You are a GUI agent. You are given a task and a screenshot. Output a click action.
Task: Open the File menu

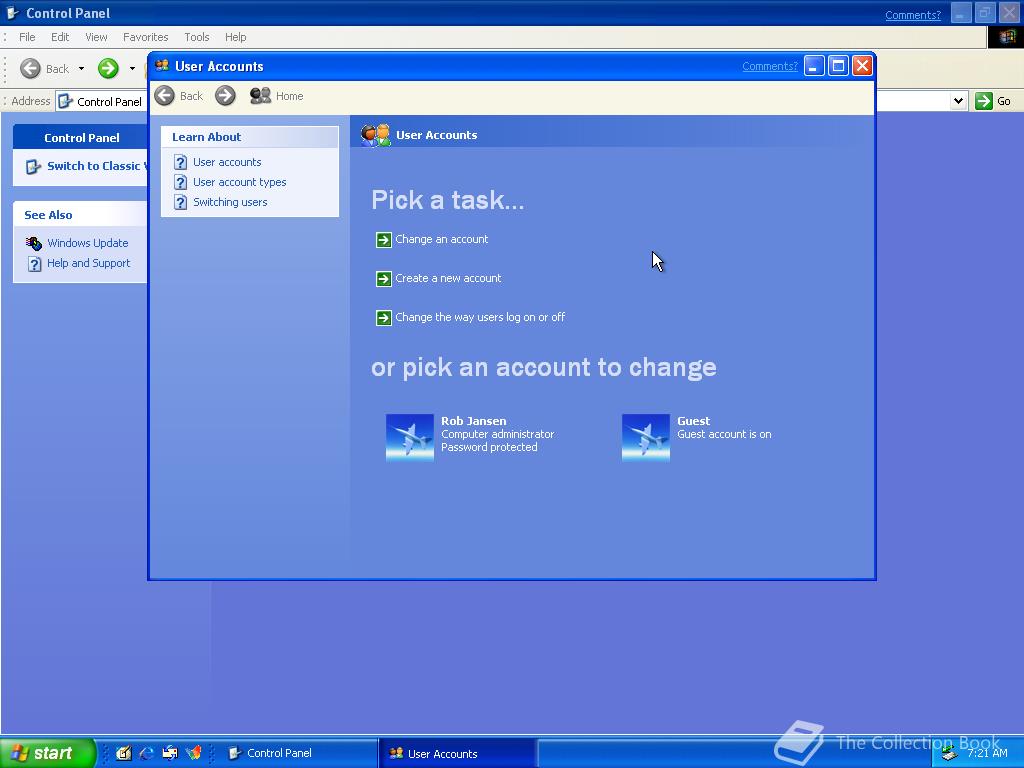[x=27, y=37]
